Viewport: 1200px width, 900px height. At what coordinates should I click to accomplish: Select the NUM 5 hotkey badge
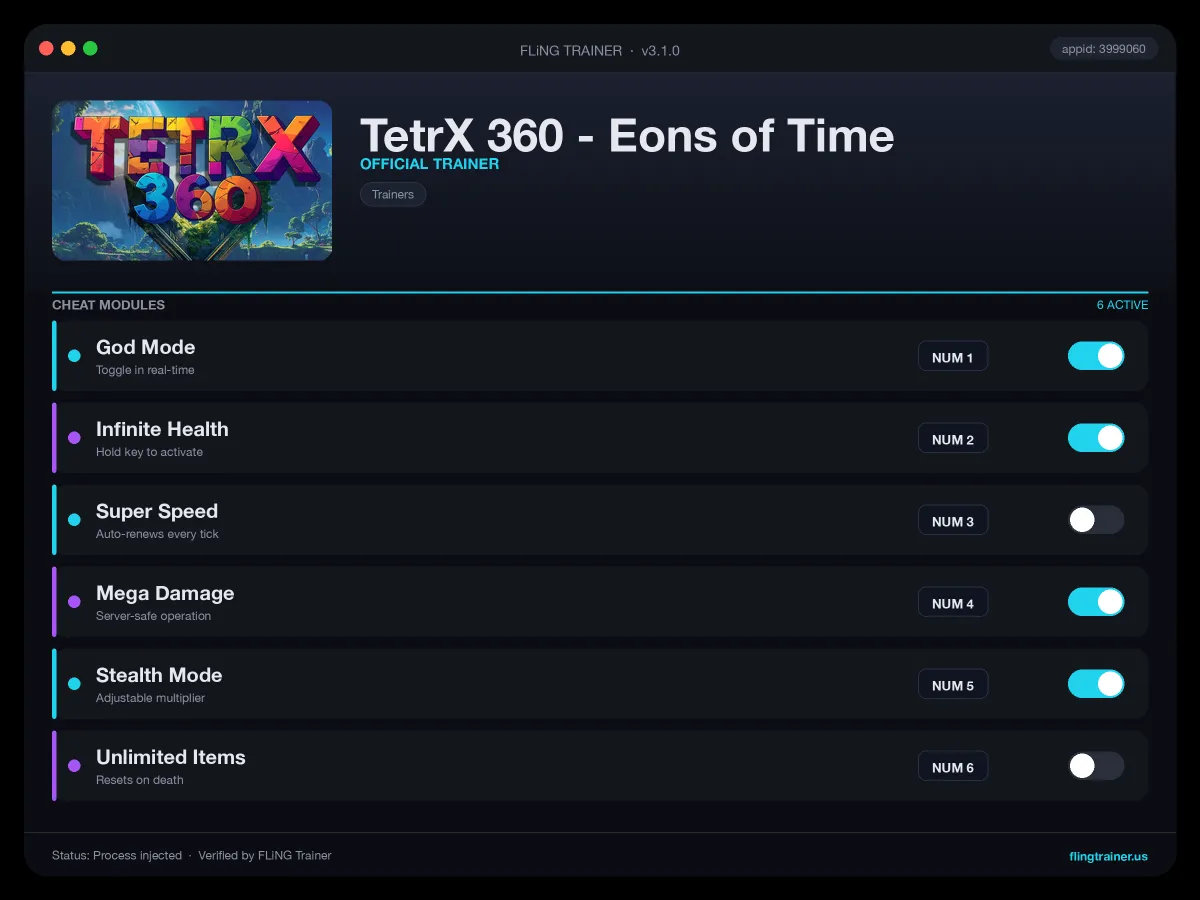click(953, 685)
